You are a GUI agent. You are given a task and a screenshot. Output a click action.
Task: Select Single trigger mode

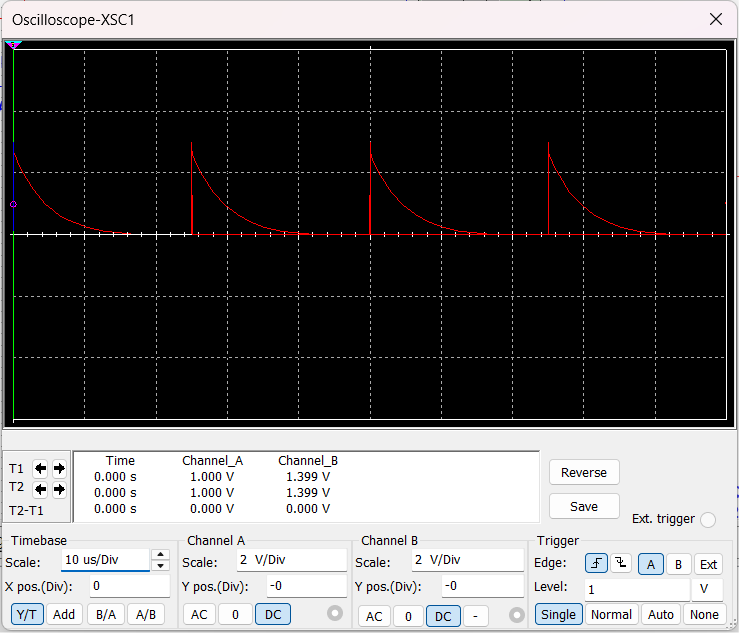(x=558, y=614)
